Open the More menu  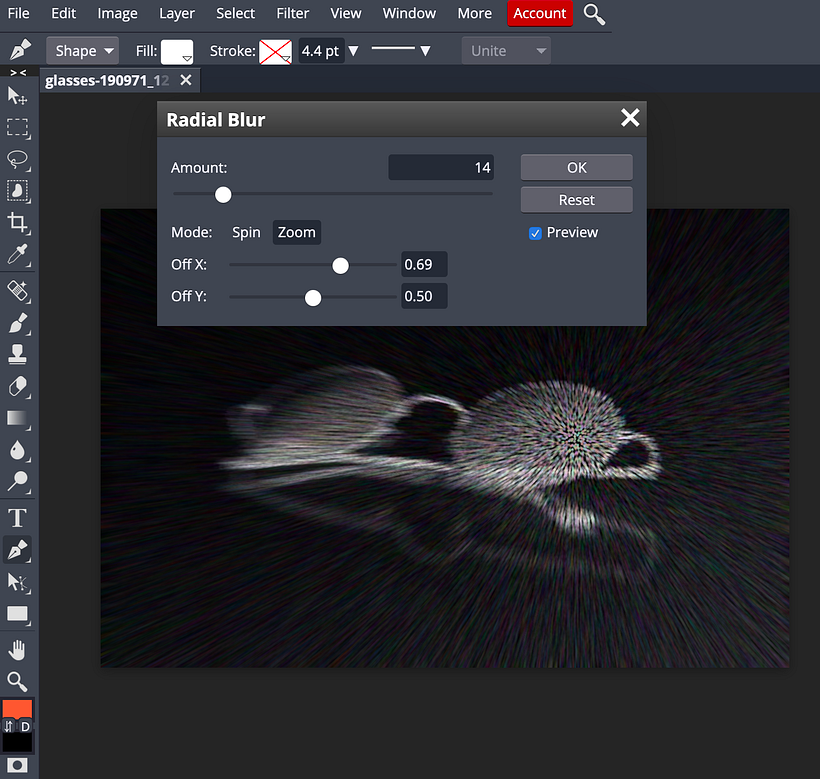coord(474,13)
